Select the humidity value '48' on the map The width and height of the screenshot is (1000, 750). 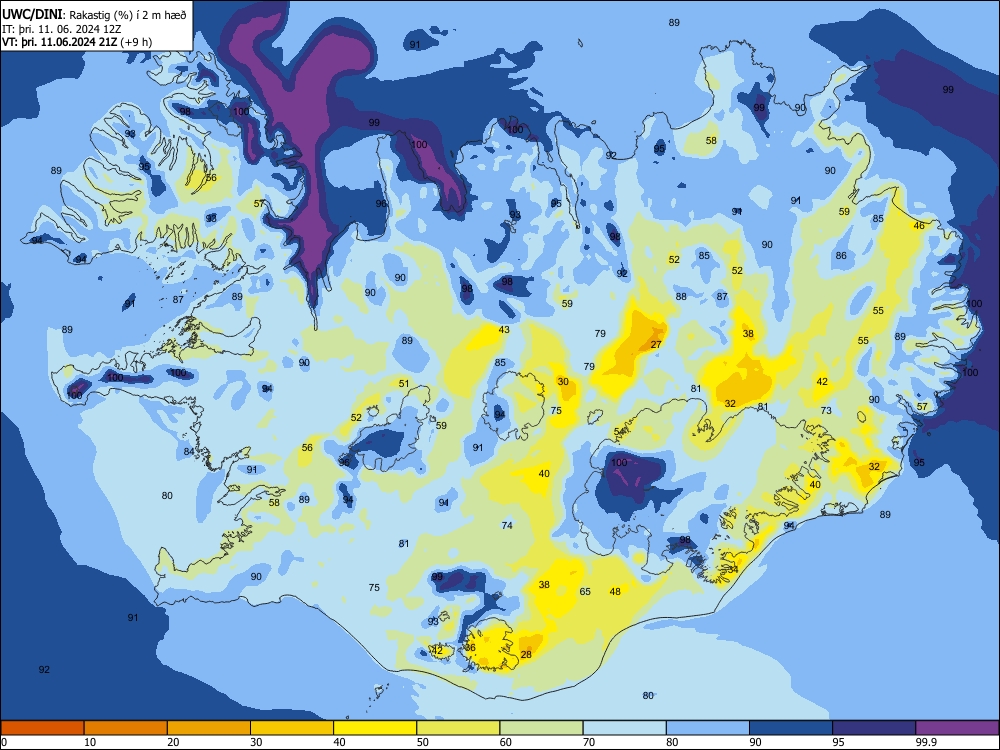coord(615,591)
